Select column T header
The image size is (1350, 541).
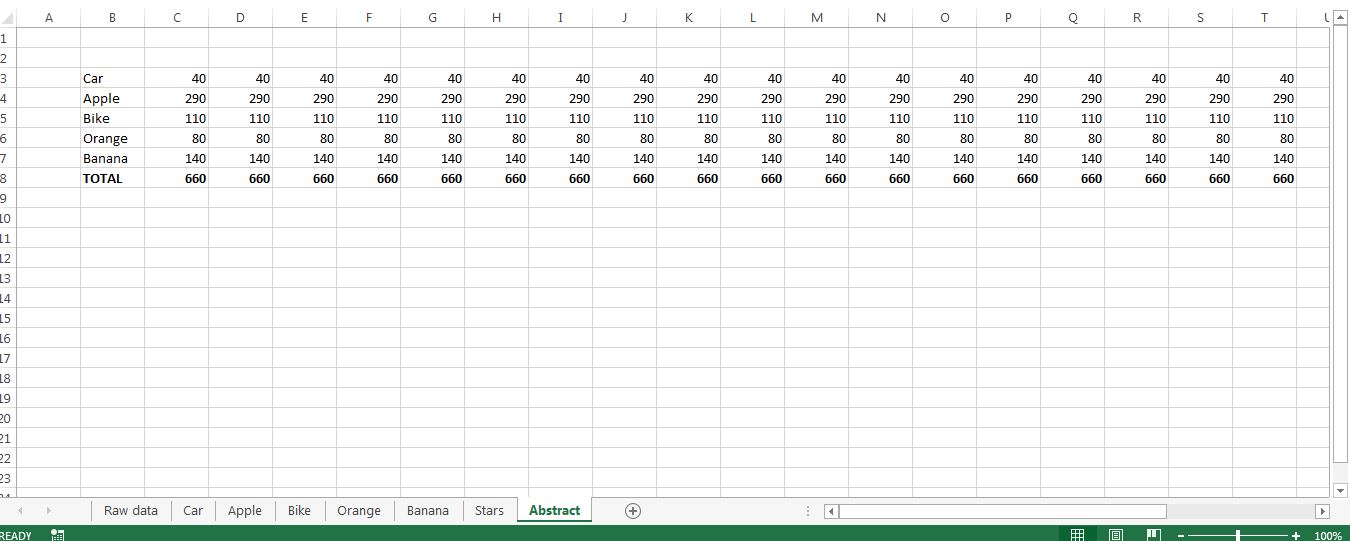(1264, 17)
